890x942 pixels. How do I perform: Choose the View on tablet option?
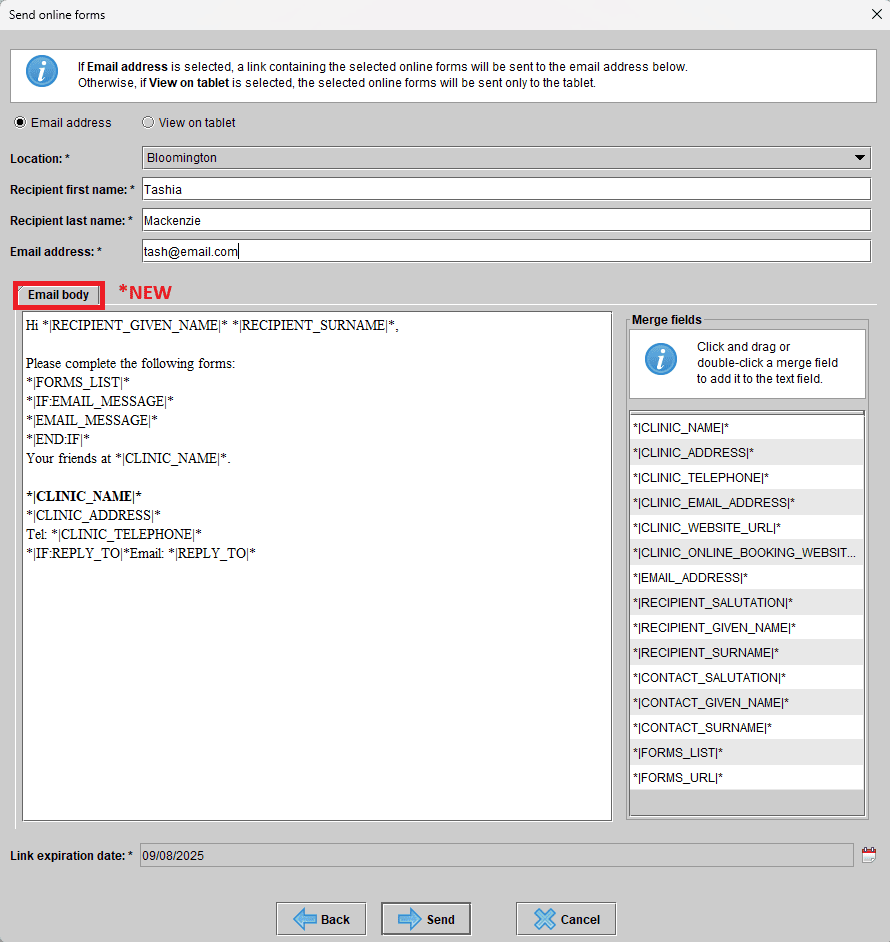tap(148, 123)
